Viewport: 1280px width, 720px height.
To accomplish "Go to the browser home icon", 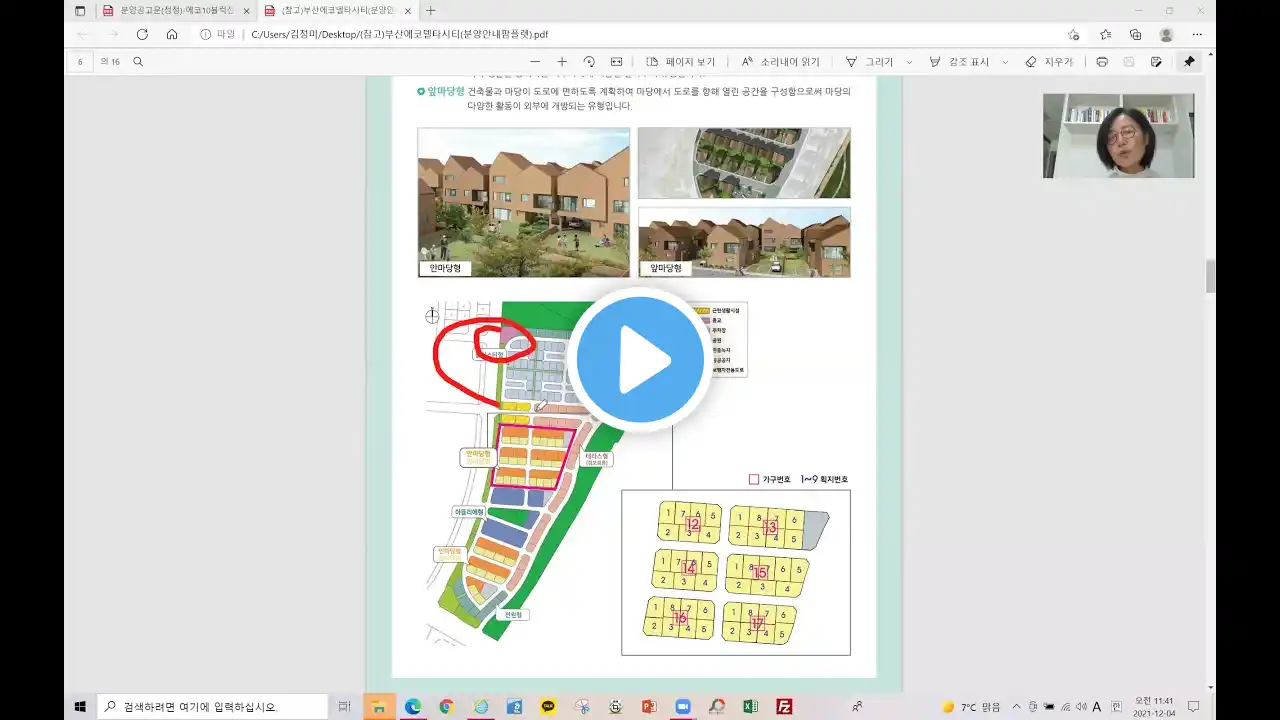I will (x=172, y=34).
